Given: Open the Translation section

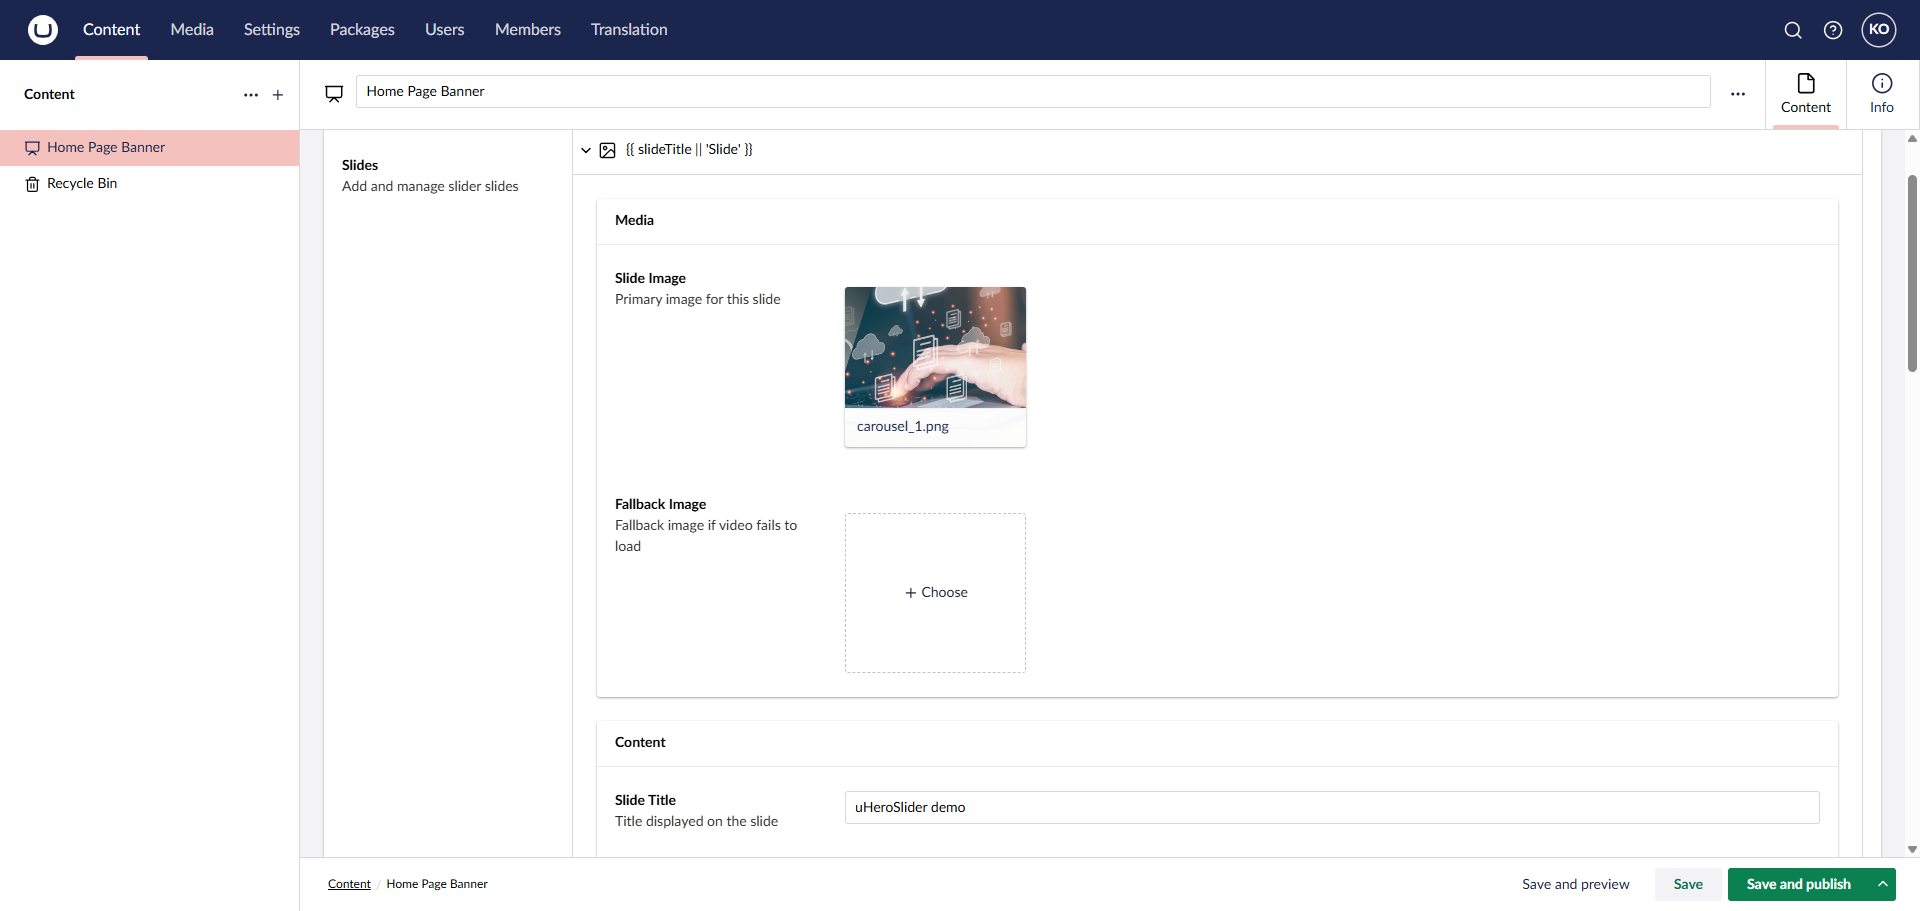Looking at the screenshot, I should (x=628, y=30).
